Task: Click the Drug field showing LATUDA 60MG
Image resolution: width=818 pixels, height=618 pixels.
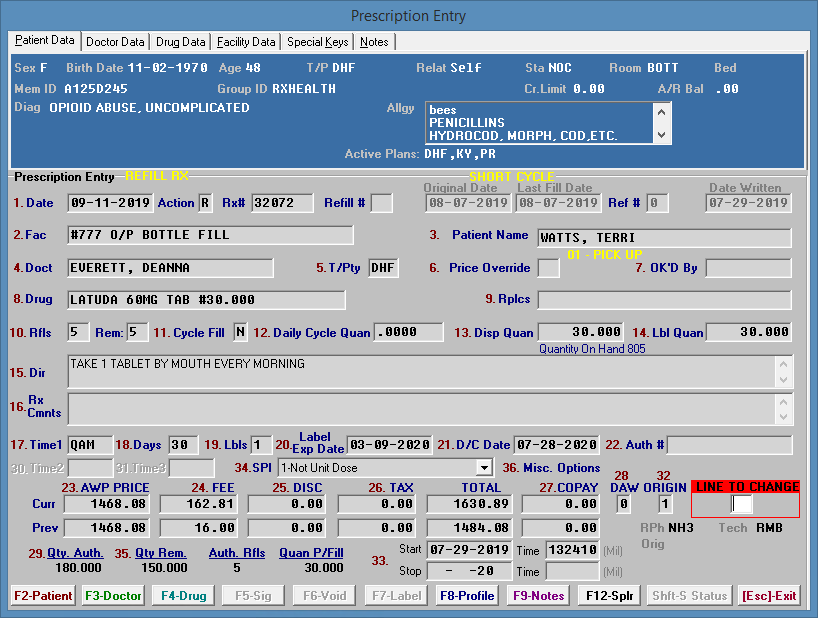Action: pos(206,300)
